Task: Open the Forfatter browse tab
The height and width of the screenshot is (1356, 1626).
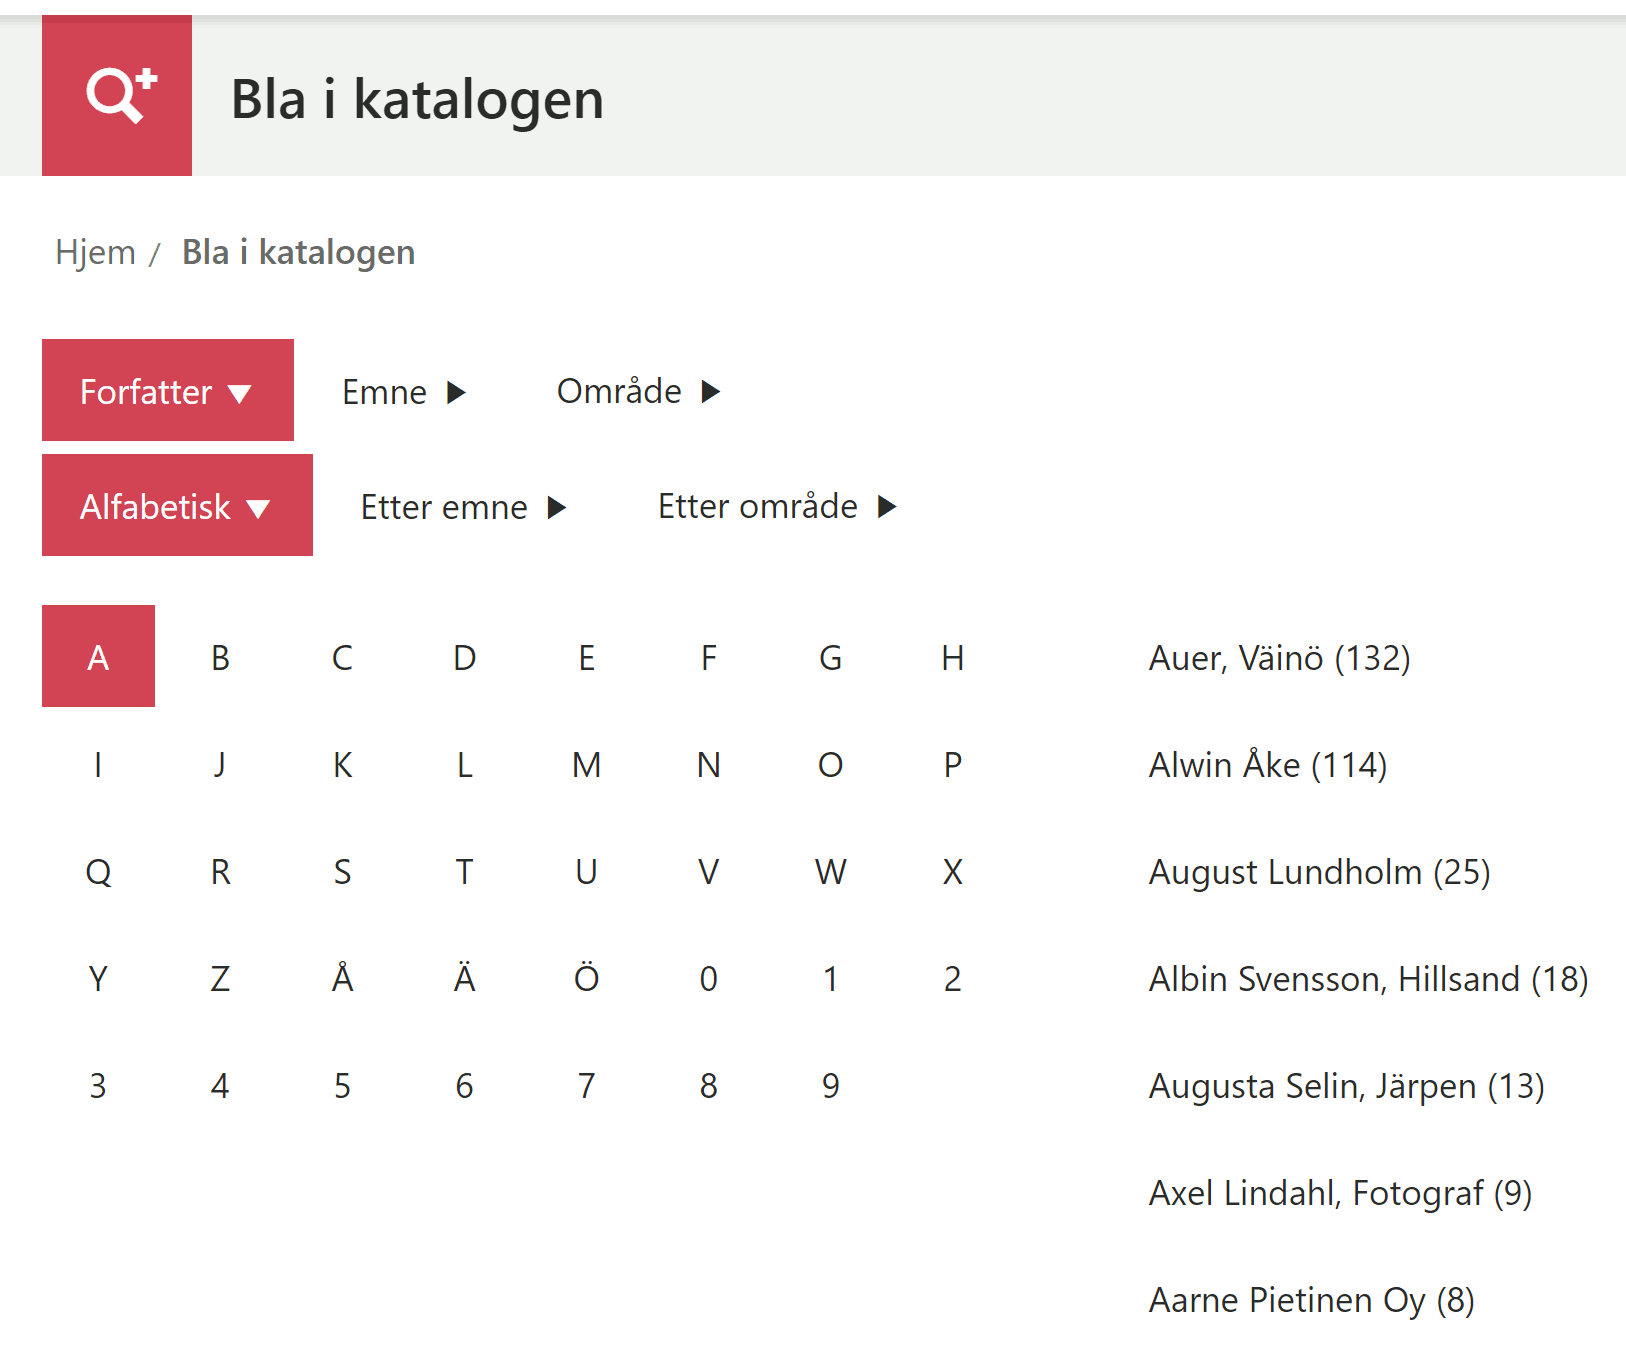Action: pyautogui.click(x=167, y=391)
